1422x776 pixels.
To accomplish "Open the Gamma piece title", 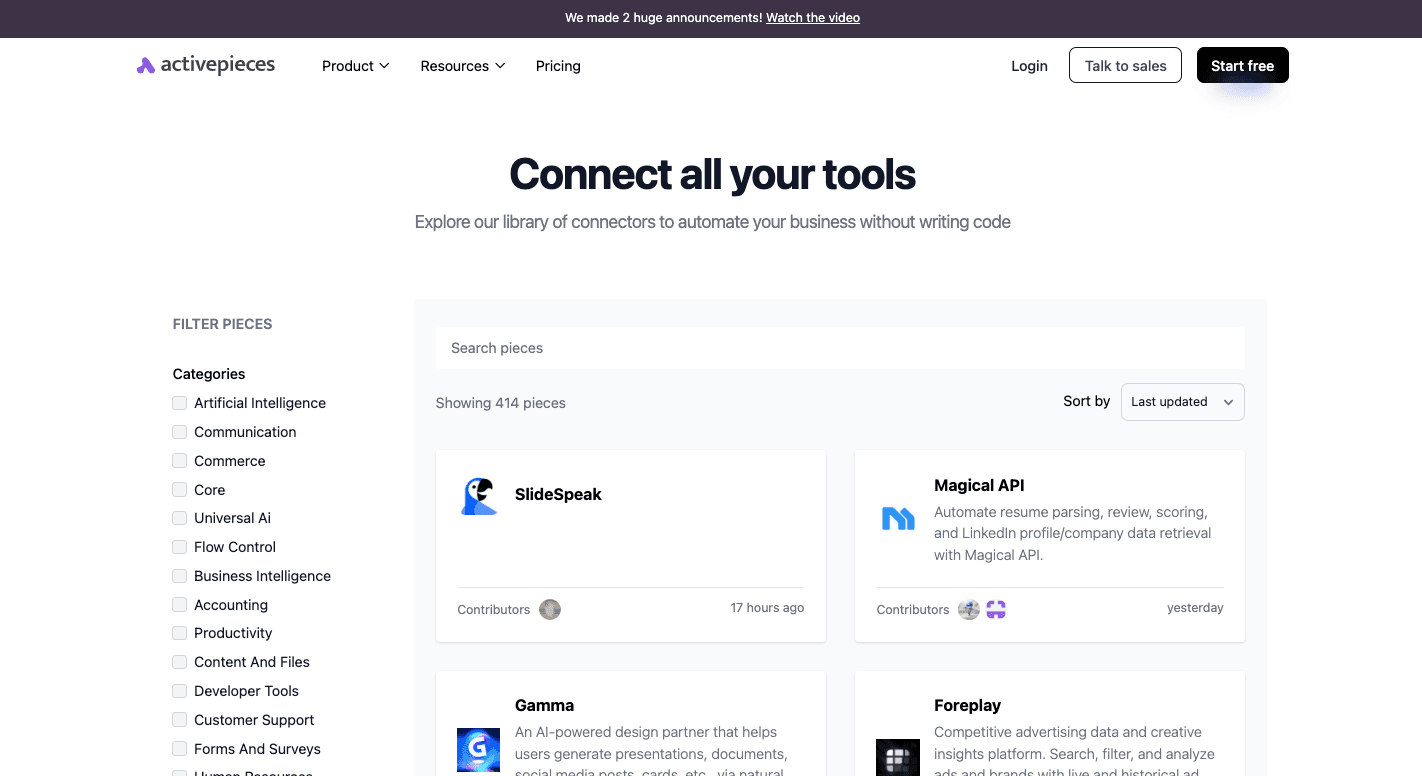I will [544, 705].
